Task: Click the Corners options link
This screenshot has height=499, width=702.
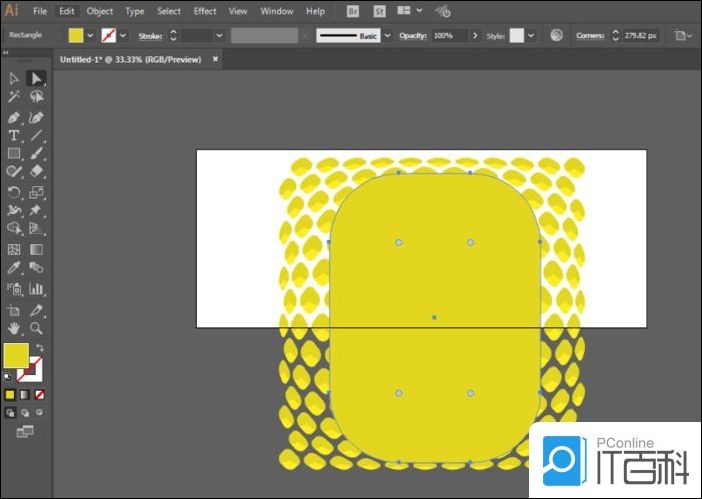Action: pos(590,35)
